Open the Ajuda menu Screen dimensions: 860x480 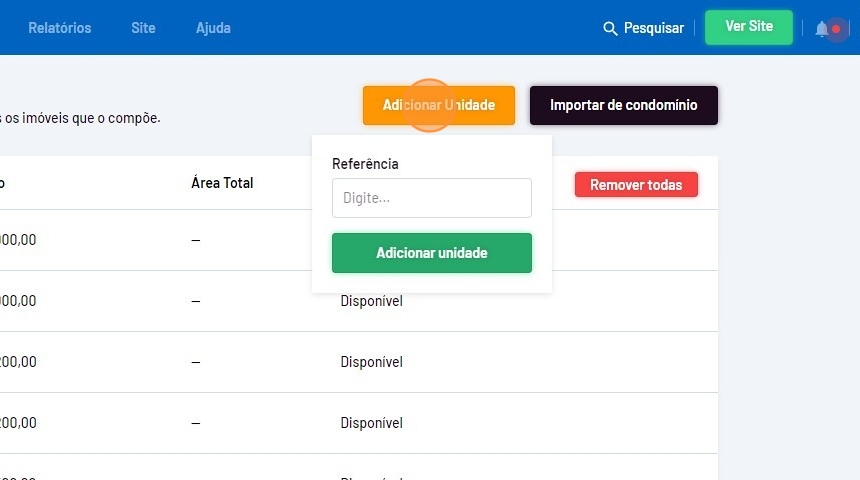pos(213,28)
